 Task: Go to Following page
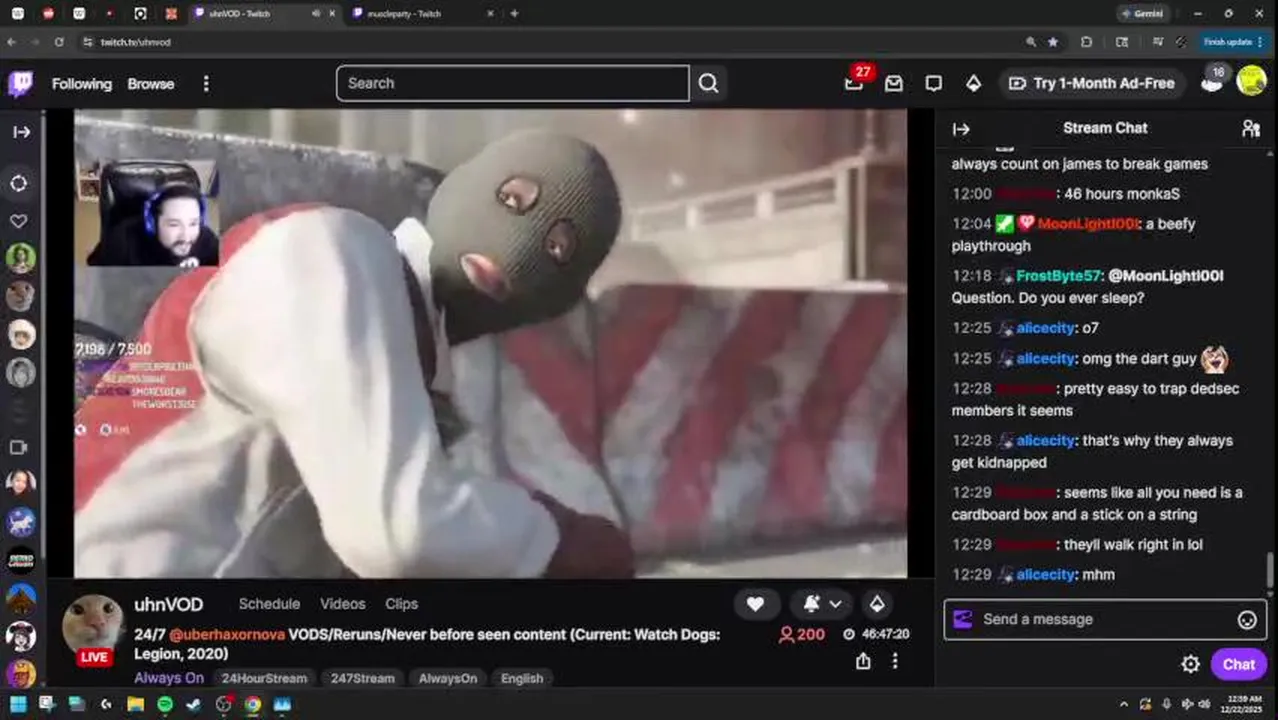pyautogui.click(x=82, y=84)
